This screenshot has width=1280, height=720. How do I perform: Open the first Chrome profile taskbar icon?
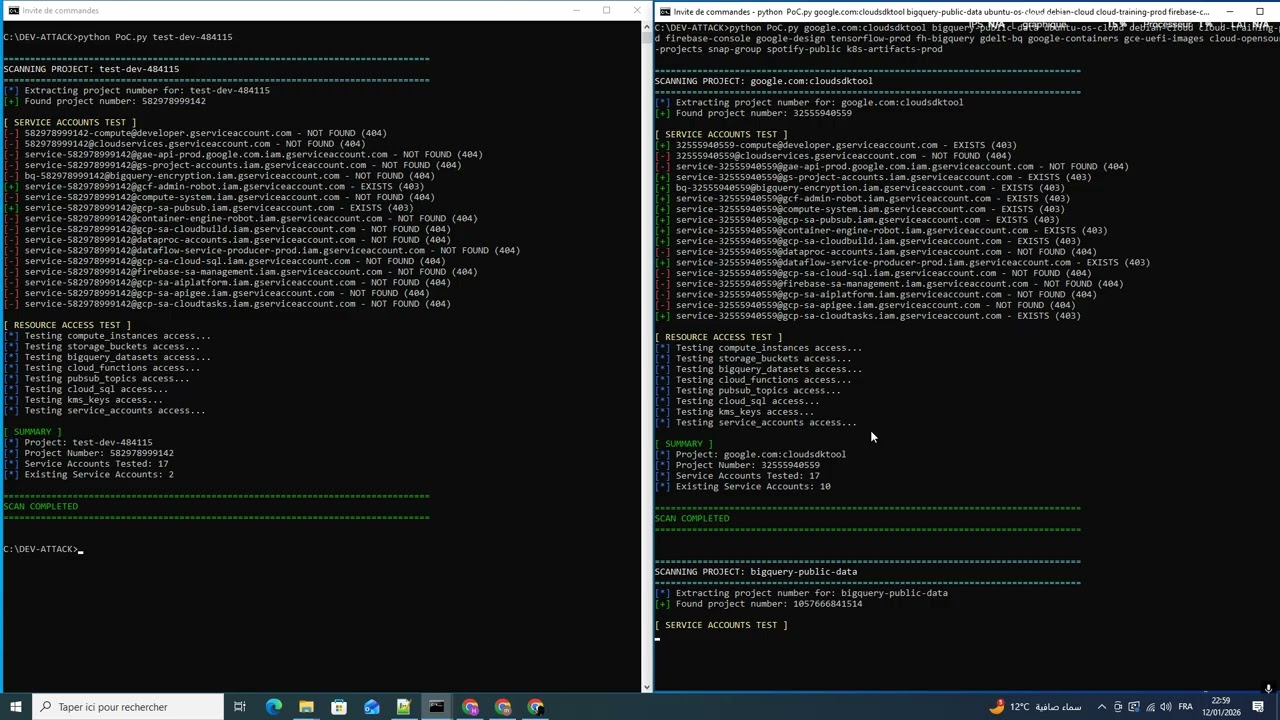click(470, 707)
